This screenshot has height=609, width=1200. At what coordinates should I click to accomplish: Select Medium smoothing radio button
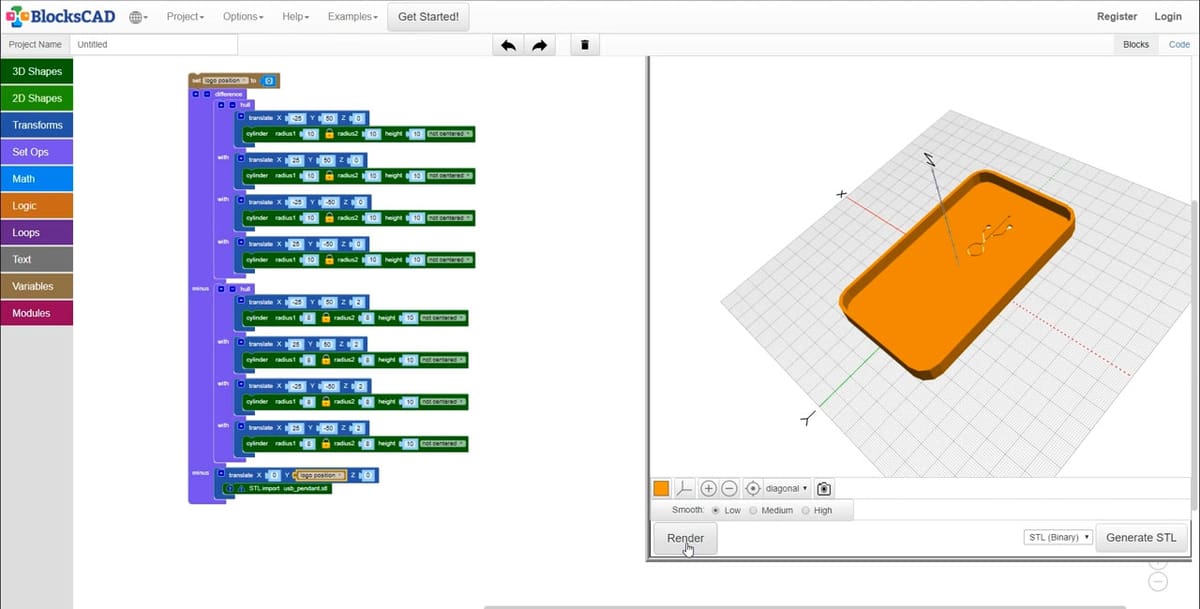753,510
